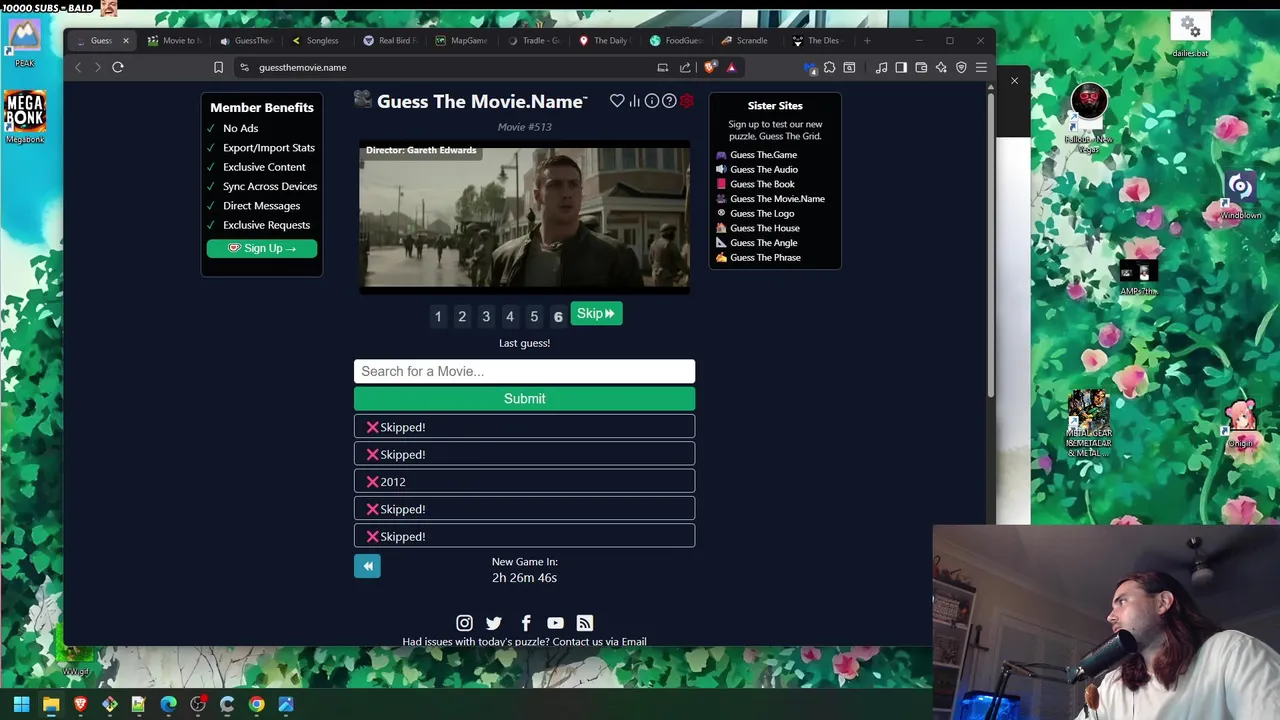
Task: Click the green Submit button
Action: tap(524, 399)
